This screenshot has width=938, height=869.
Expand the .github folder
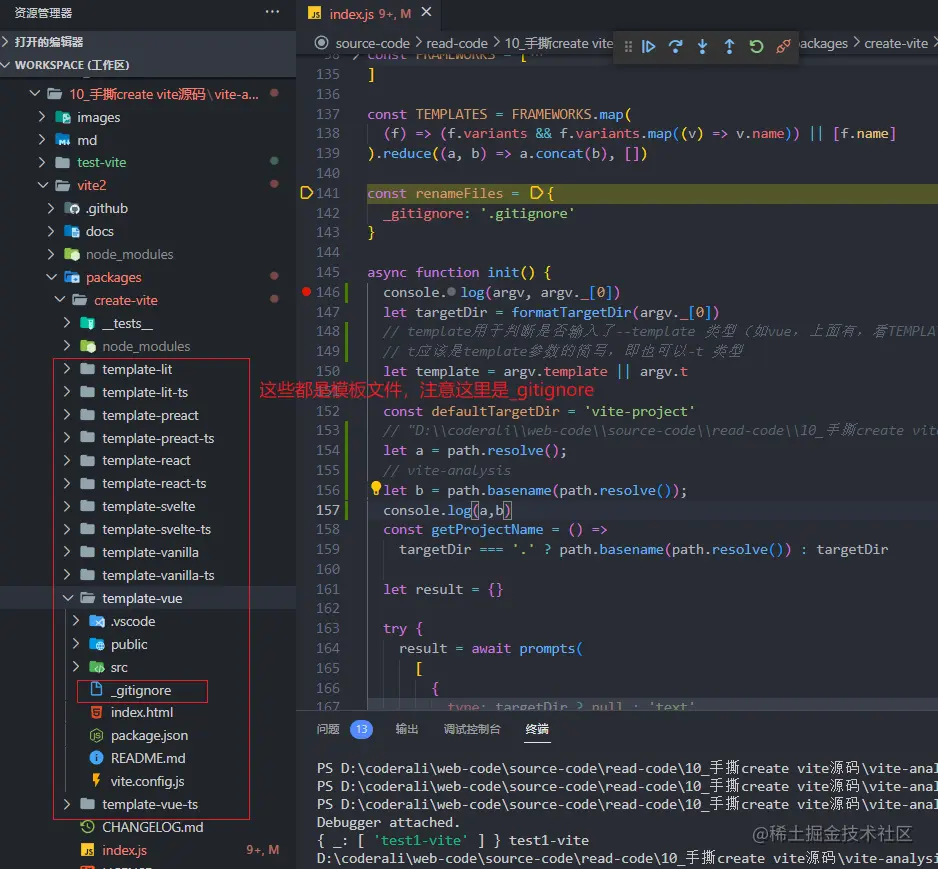(x=106, y=208)
